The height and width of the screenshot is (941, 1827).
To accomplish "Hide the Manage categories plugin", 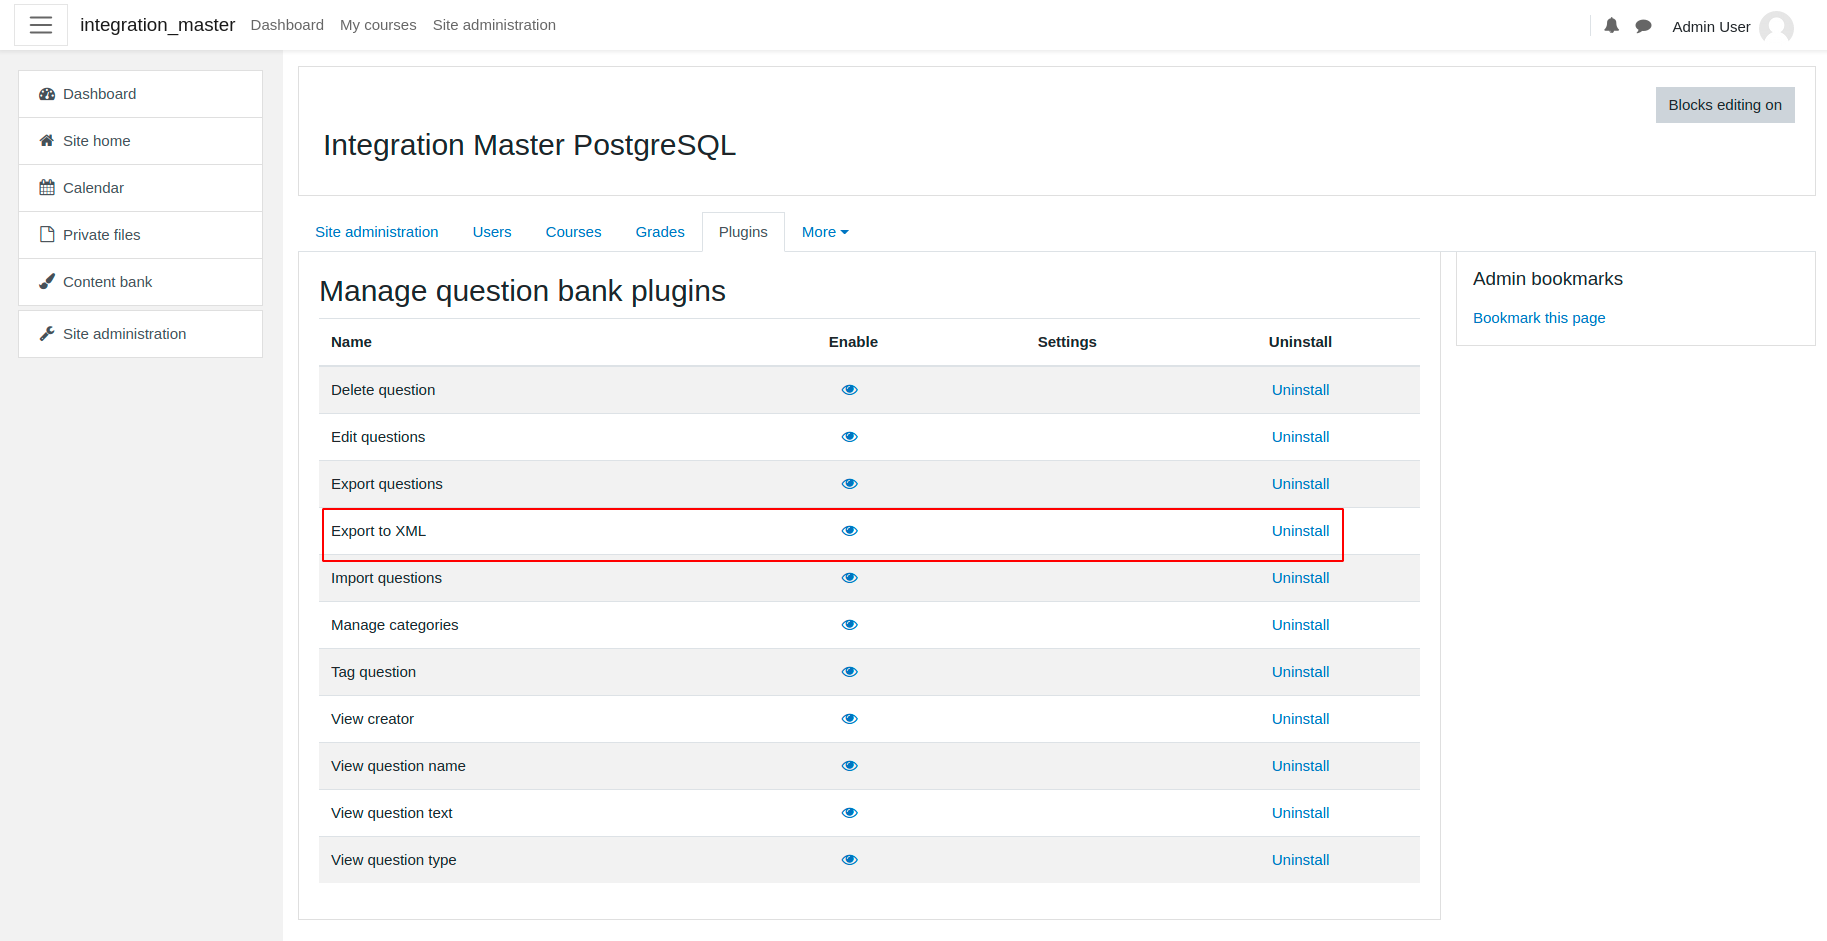I will click(x=850, y=625).
